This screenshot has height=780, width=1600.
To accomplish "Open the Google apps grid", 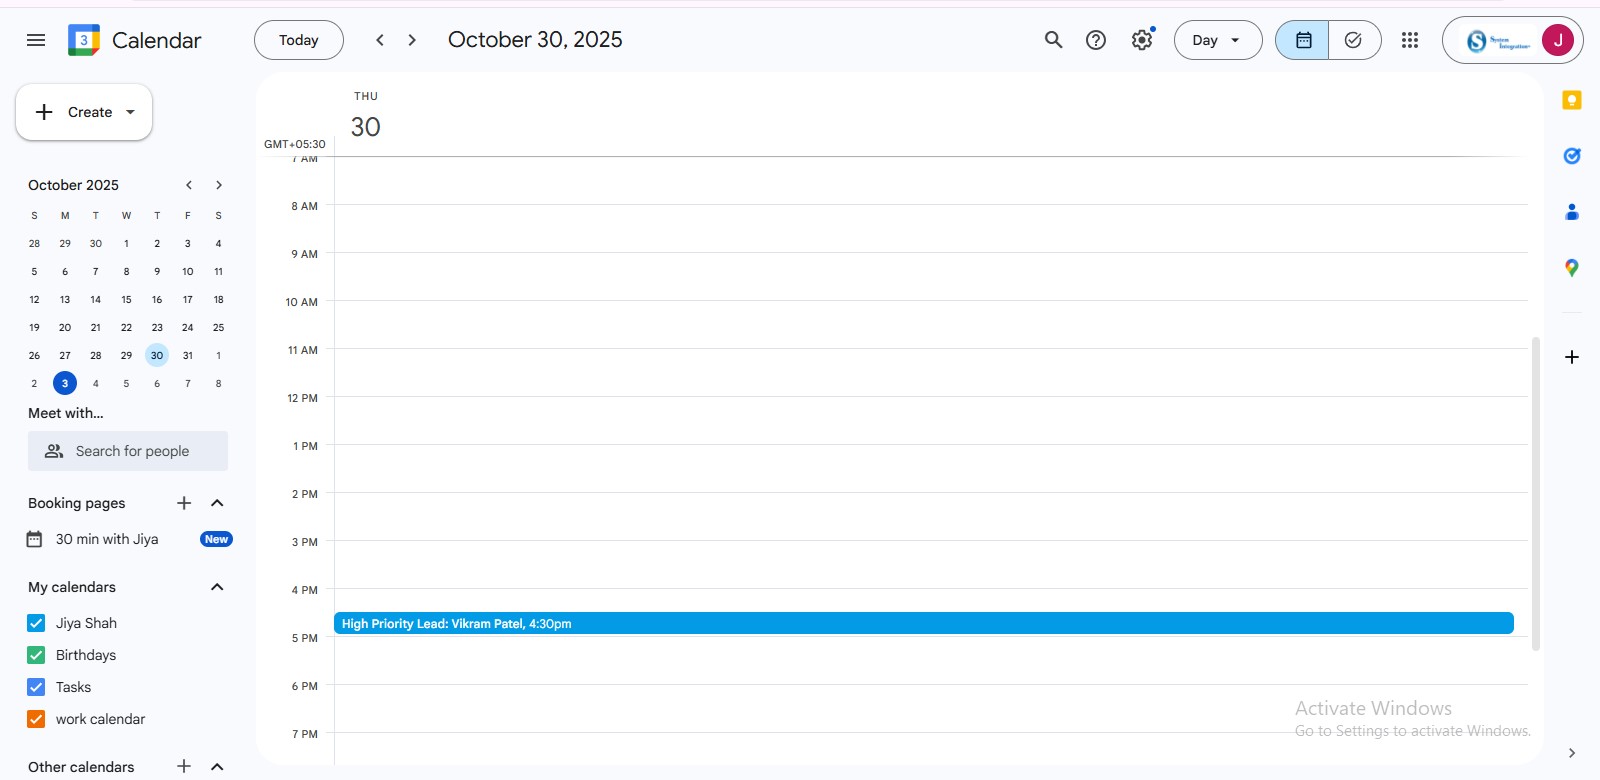I will (x=1410, y=40).
